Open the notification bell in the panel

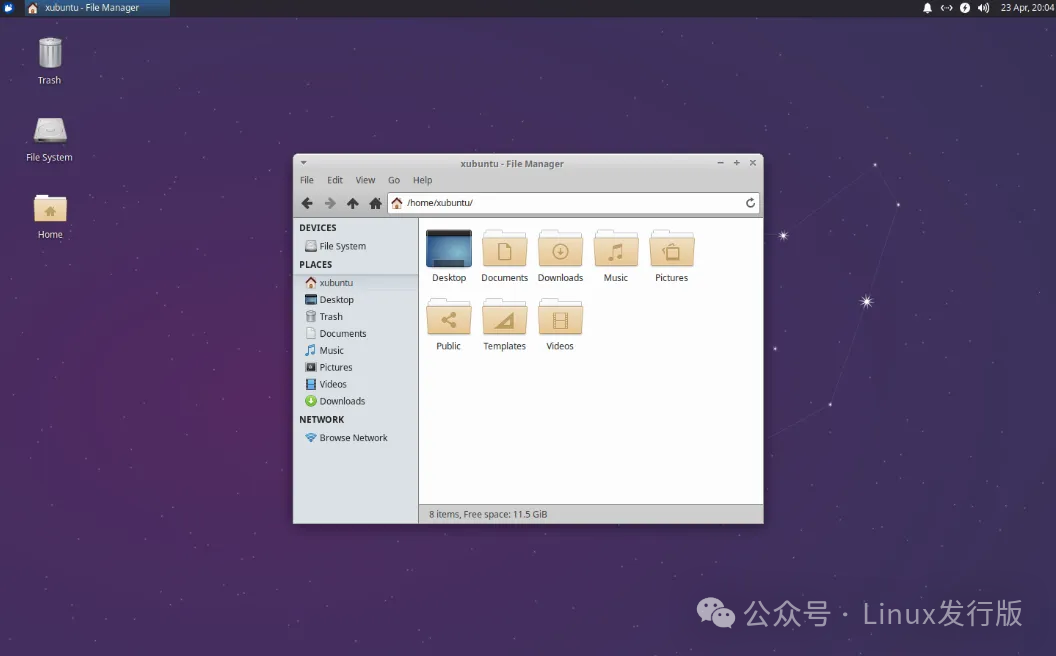pyautogui.click(x=927, y=8)
